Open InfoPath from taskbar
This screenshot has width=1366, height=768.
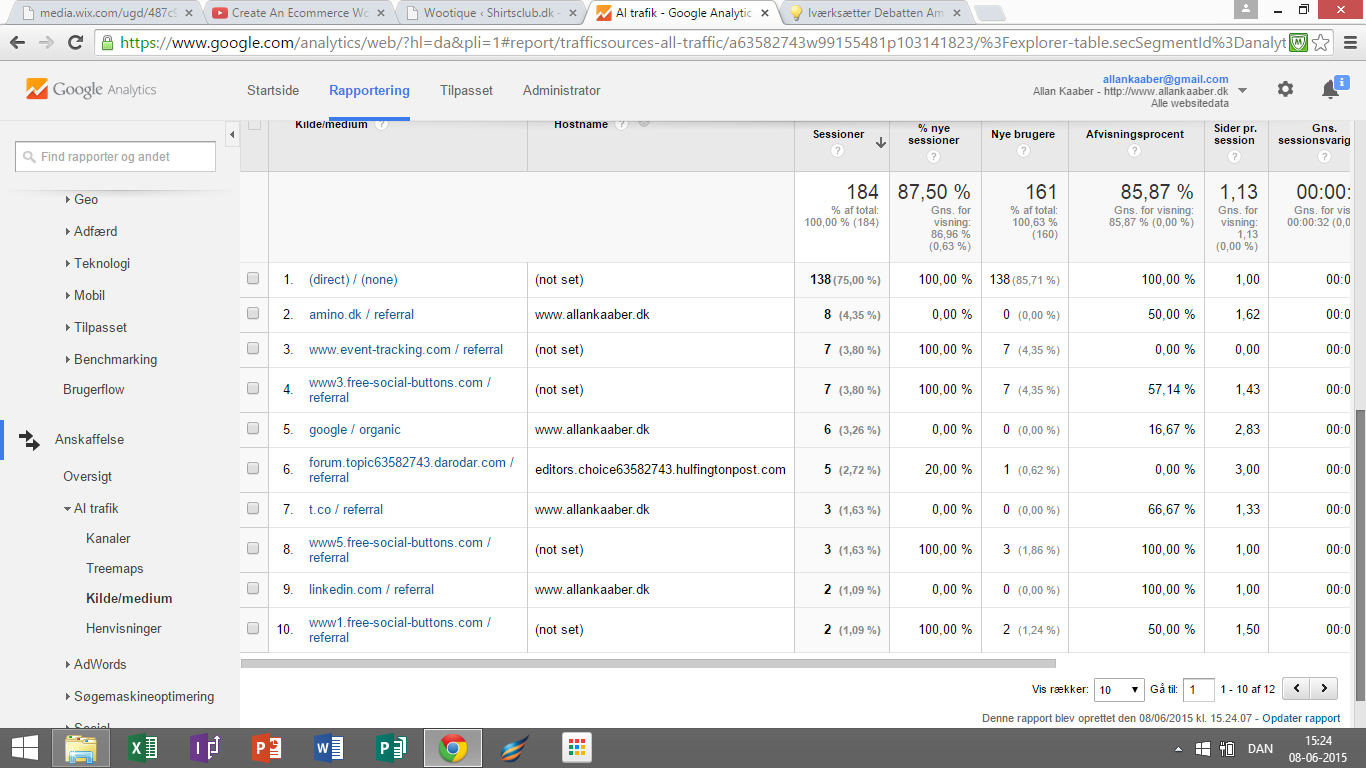pos(205,748)
